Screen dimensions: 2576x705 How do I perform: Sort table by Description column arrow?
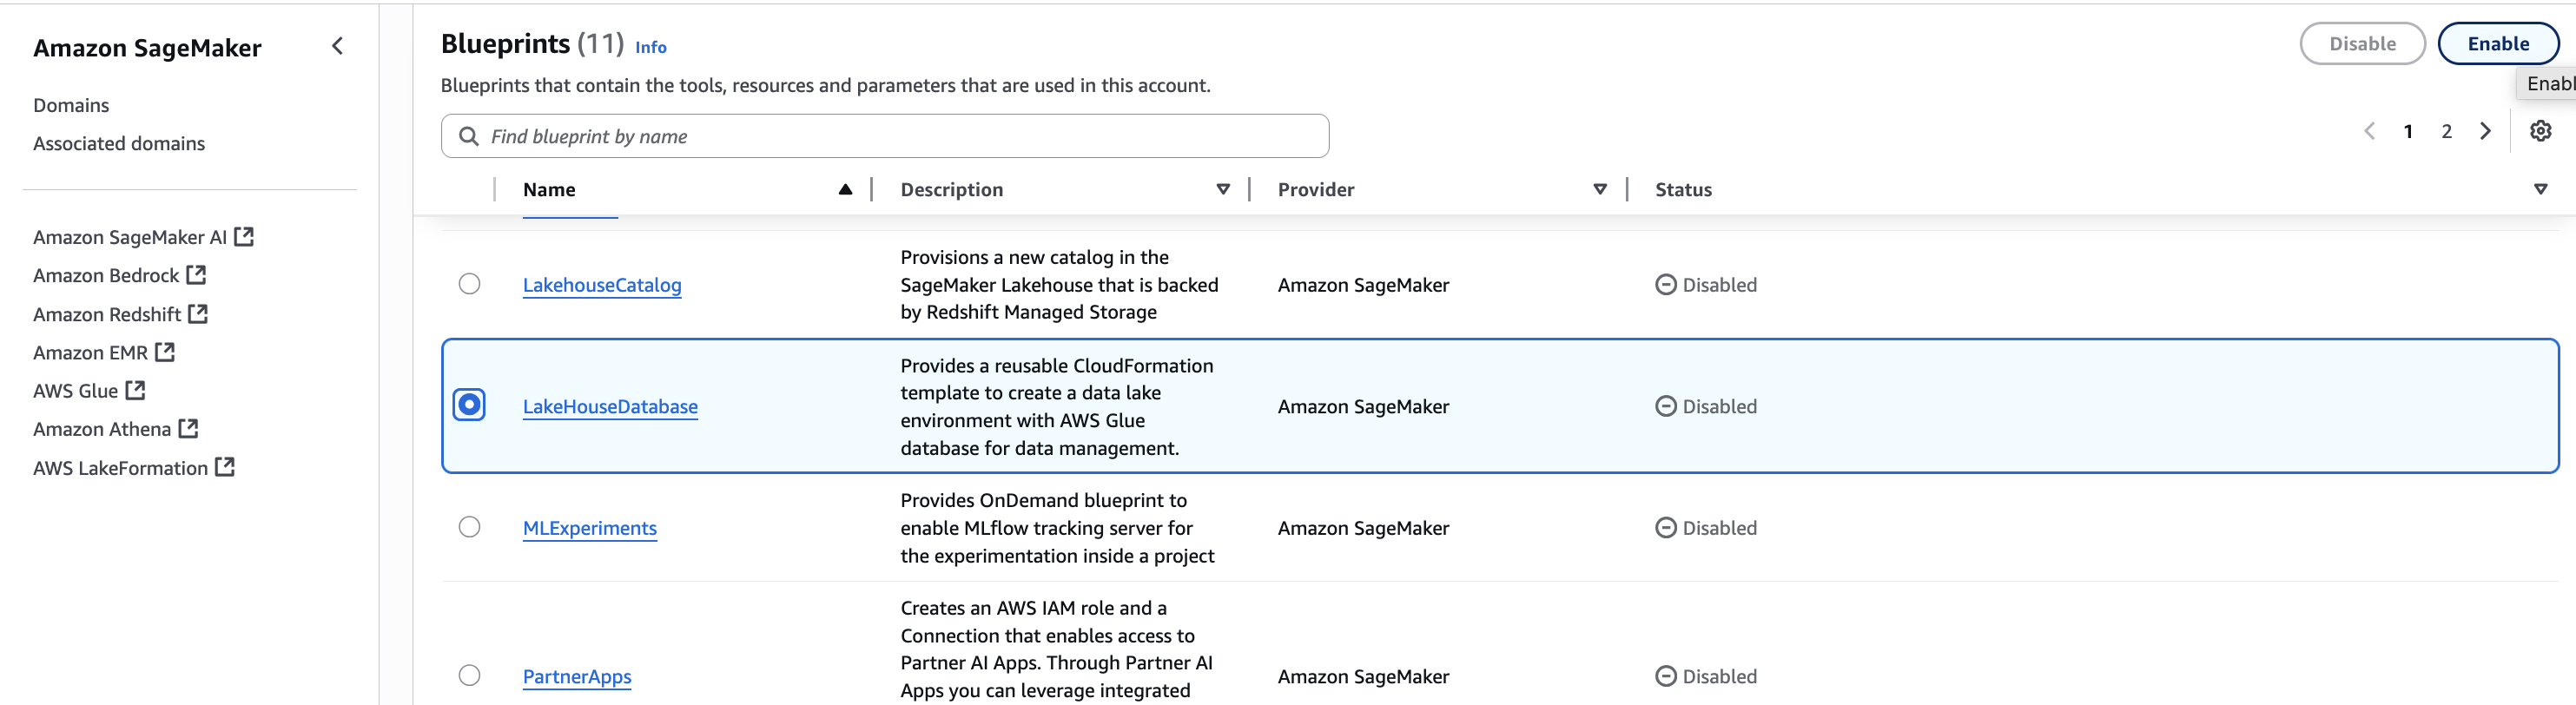click(1222, 189)
